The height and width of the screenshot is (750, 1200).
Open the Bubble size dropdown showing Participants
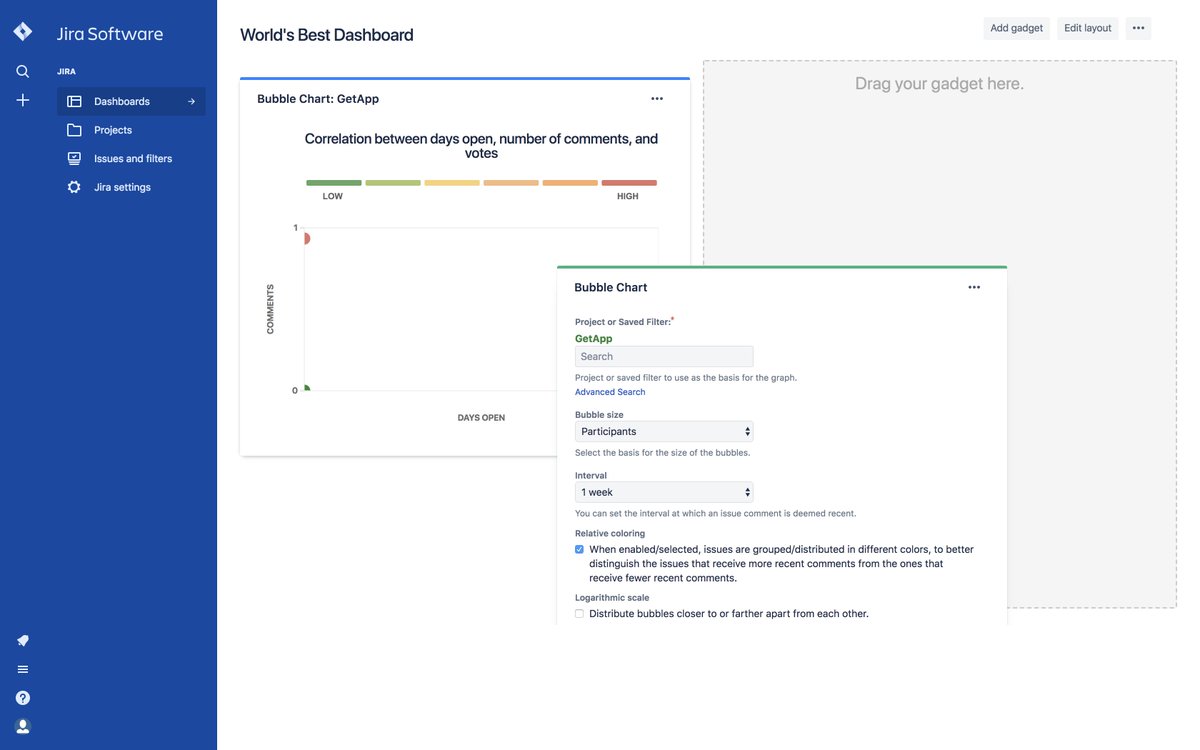point(664,429)
